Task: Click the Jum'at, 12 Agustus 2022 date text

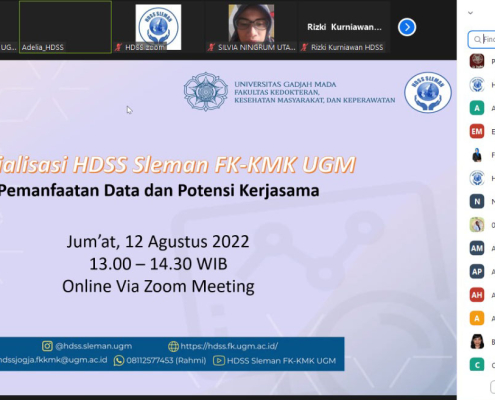Action: [x=158, y=241]
